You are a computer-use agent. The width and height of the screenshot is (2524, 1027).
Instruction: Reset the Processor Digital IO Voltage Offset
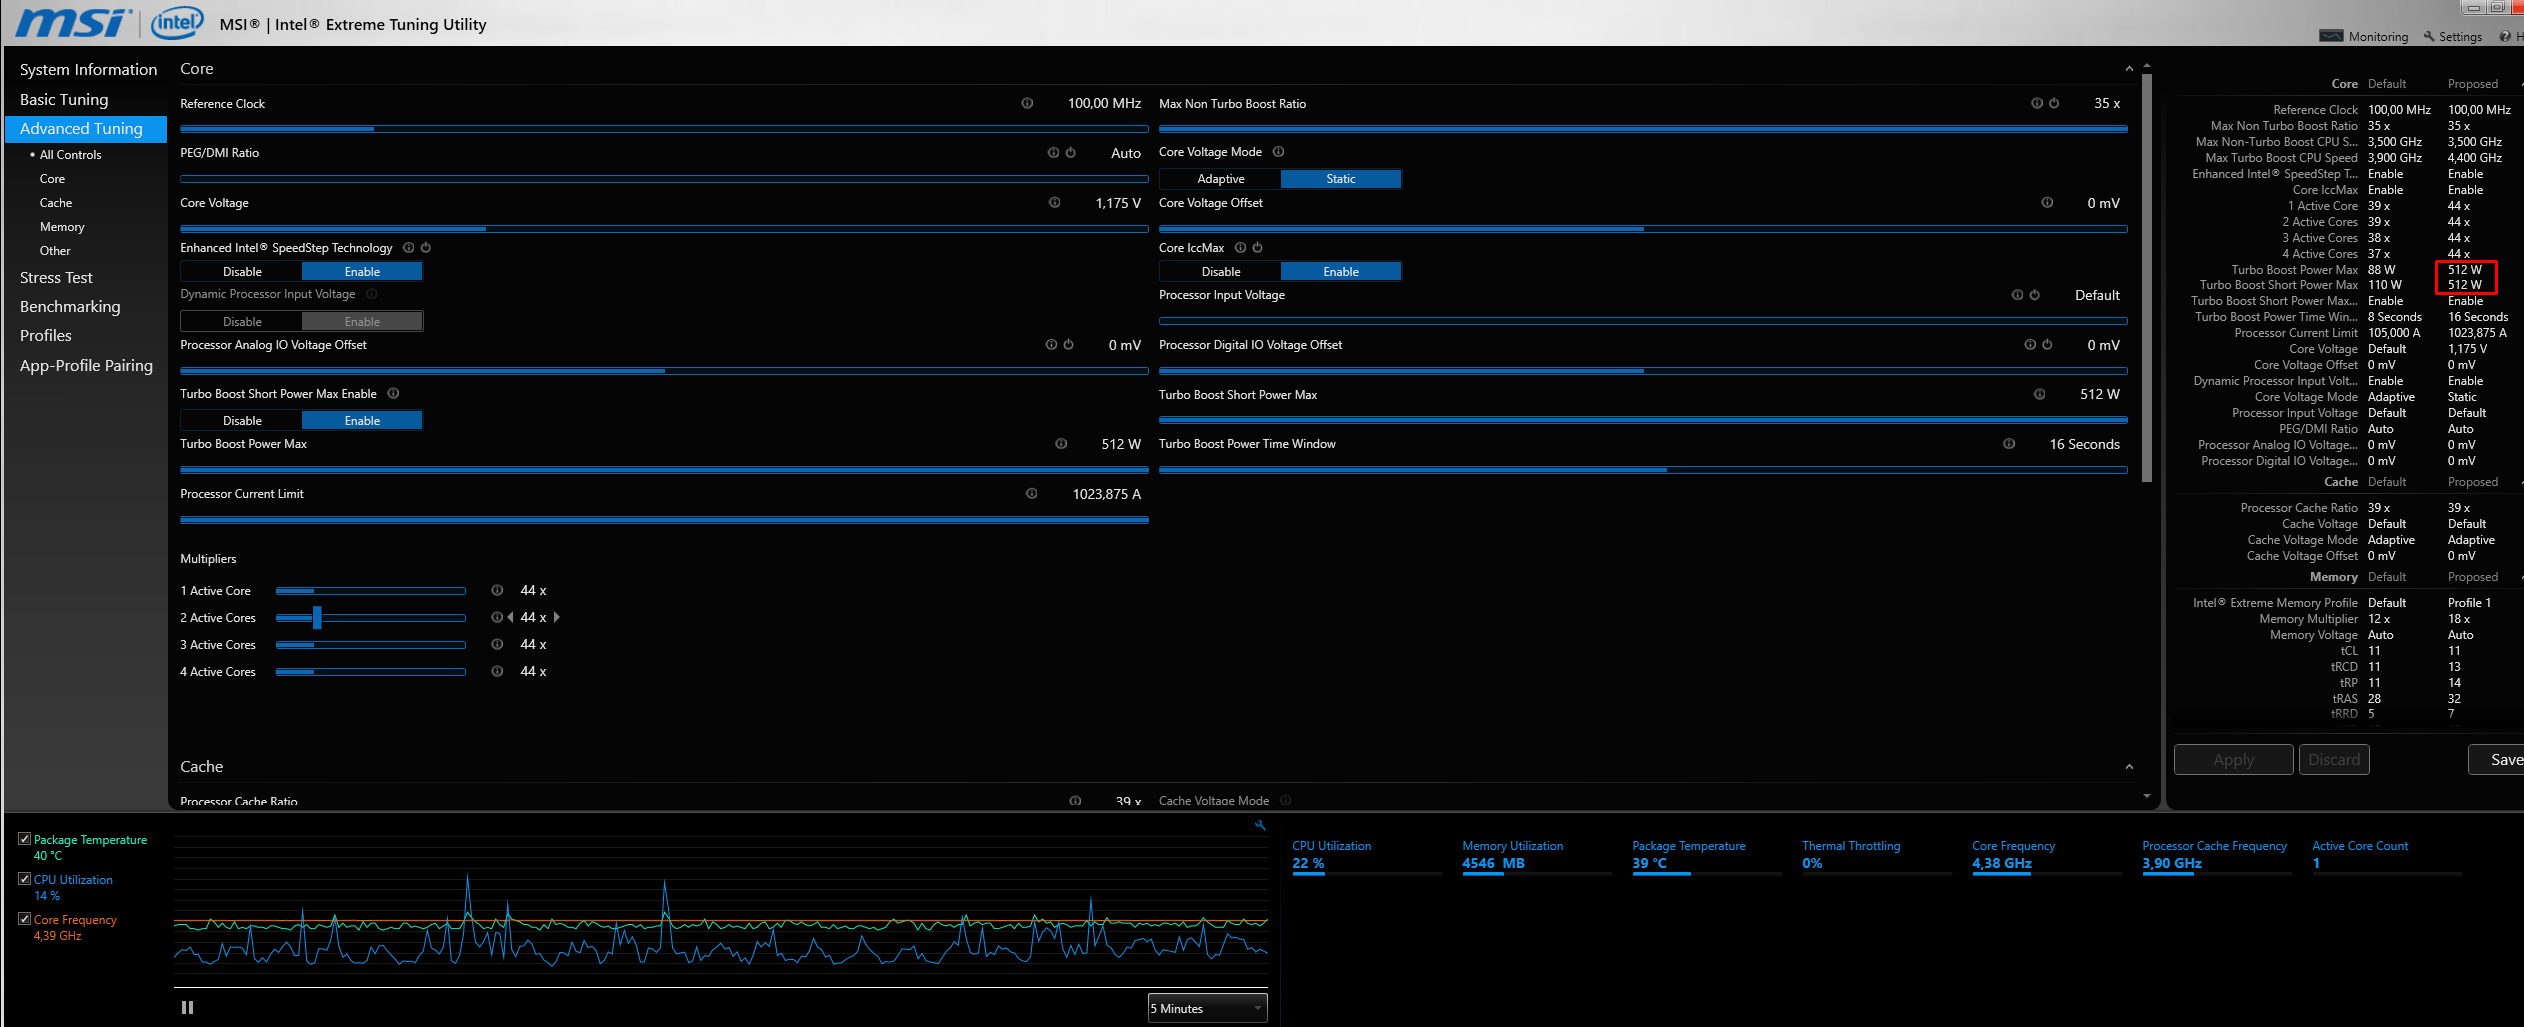click(2047, 344)
